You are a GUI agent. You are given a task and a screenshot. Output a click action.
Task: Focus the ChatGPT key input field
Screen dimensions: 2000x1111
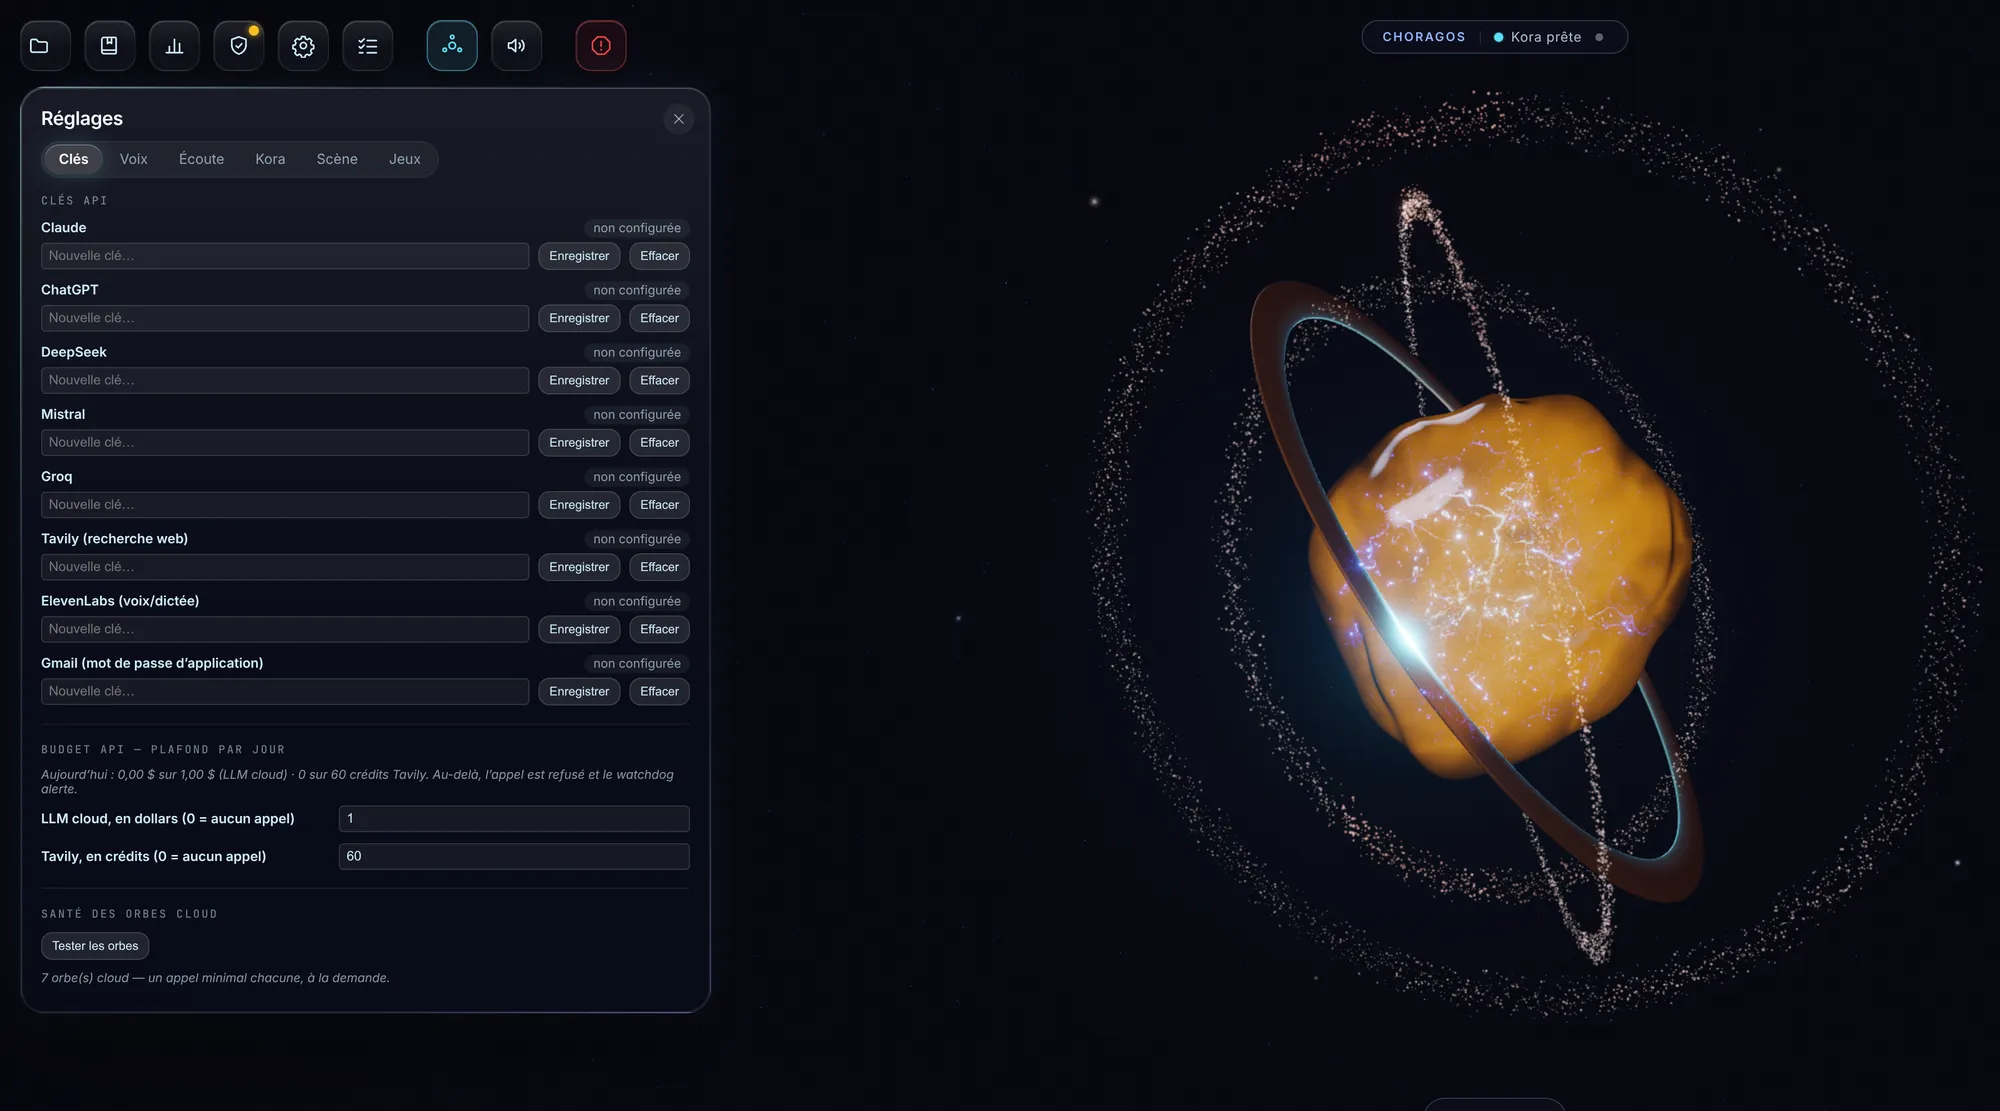click(x=285, y=318)
